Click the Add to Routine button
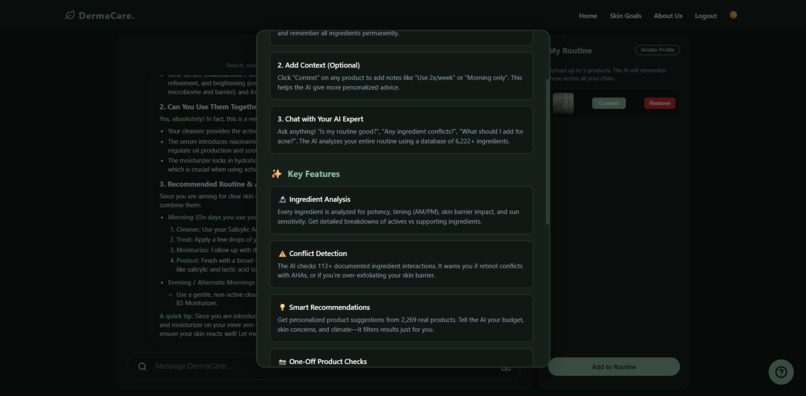Screen dimensions: 806x396 [614, 367]
